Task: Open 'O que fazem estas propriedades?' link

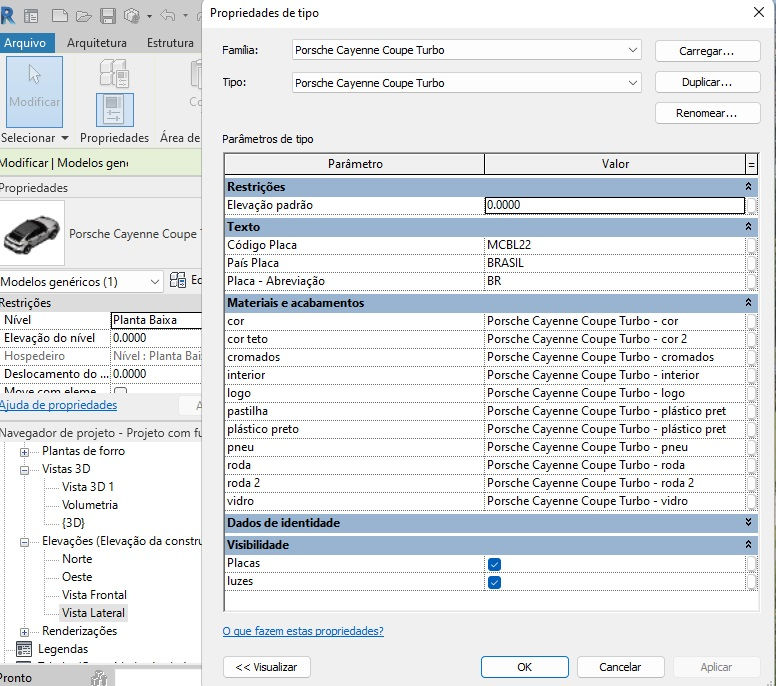Action: click(x=303, y=631)
